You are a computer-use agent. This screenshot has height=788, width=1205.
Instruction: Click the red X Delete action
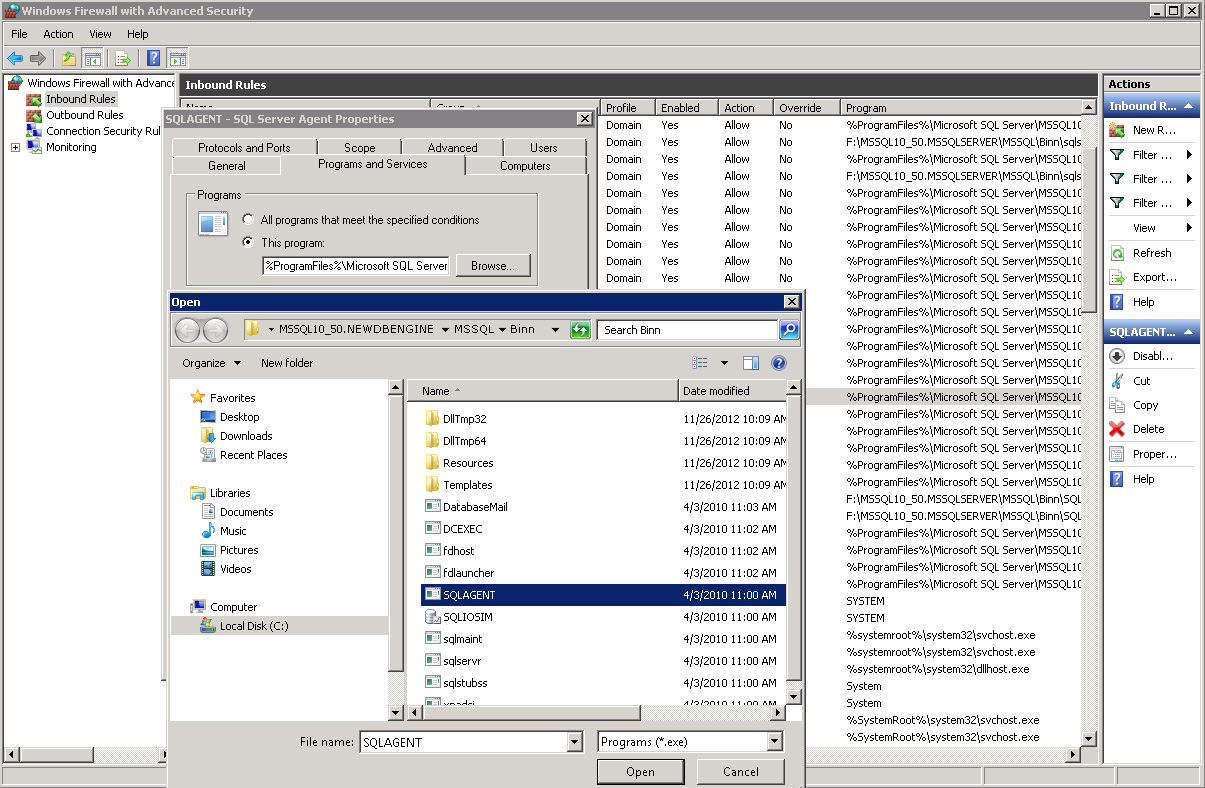tap(1117, 429)
